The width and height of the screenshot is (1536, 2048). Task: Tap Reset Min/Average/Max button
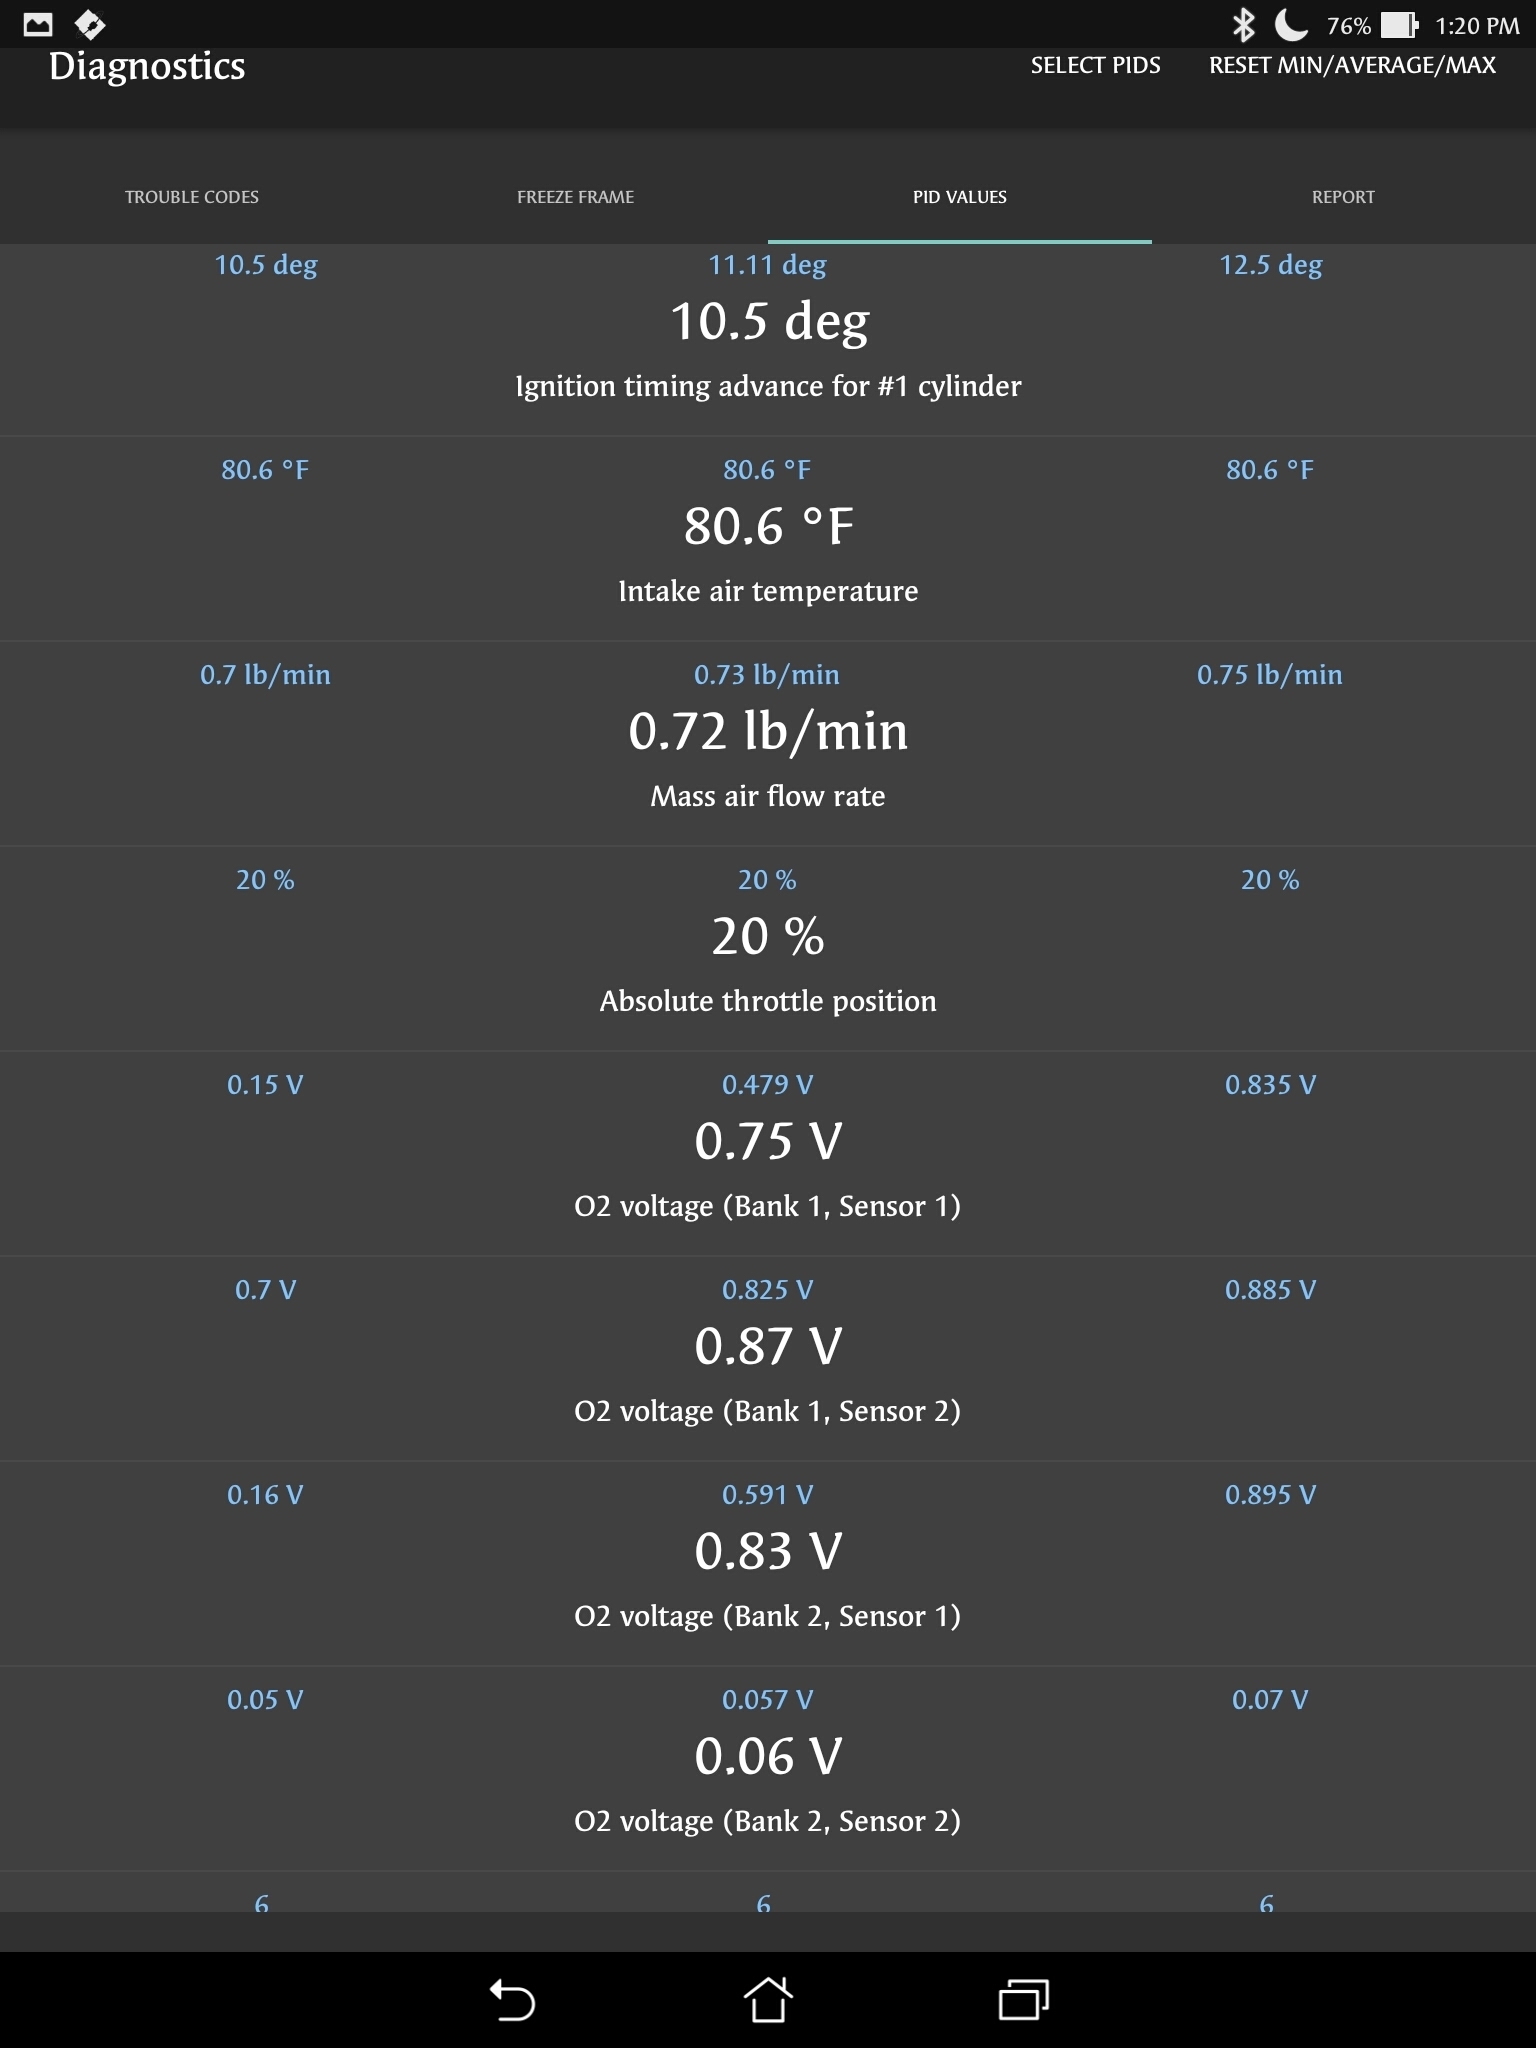pyautogui.click(x=1352, y=66)
